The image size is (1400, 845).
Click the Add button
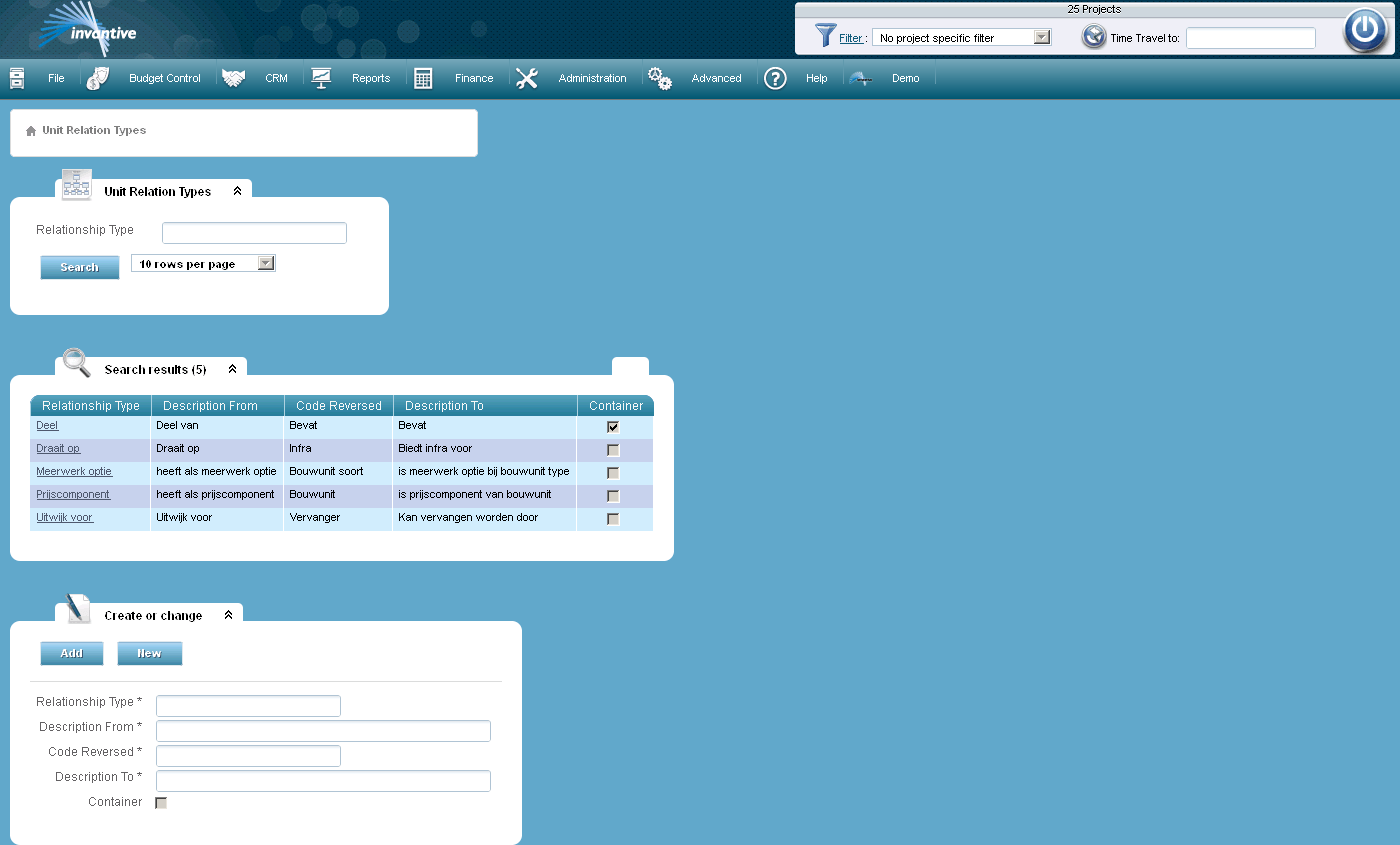[x=71, y=653]
